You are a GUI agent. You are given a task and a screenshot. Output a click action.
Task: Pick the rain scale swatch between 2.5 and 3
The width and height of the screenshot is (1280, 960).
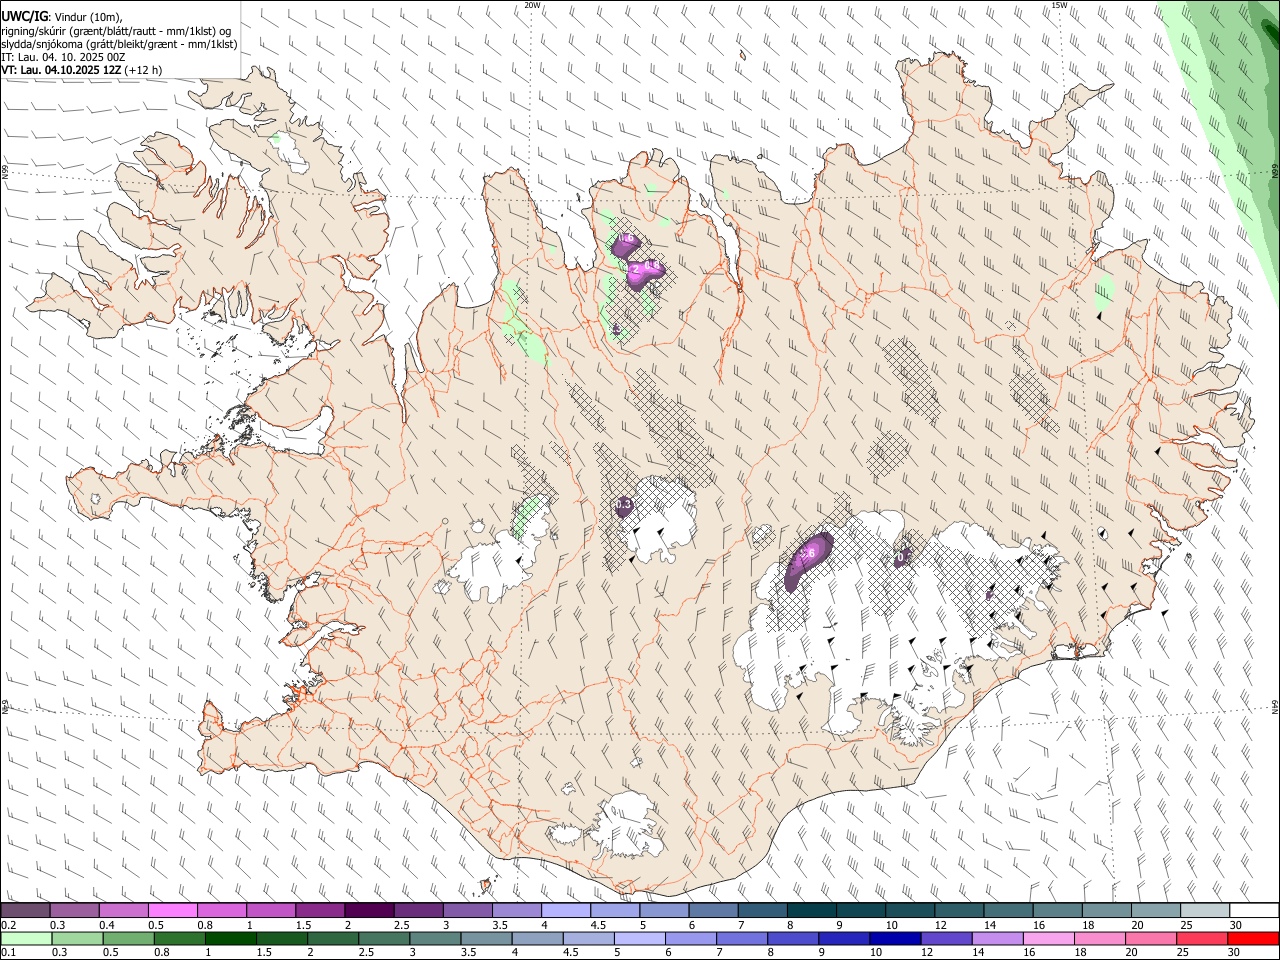(x=384, y=939)
